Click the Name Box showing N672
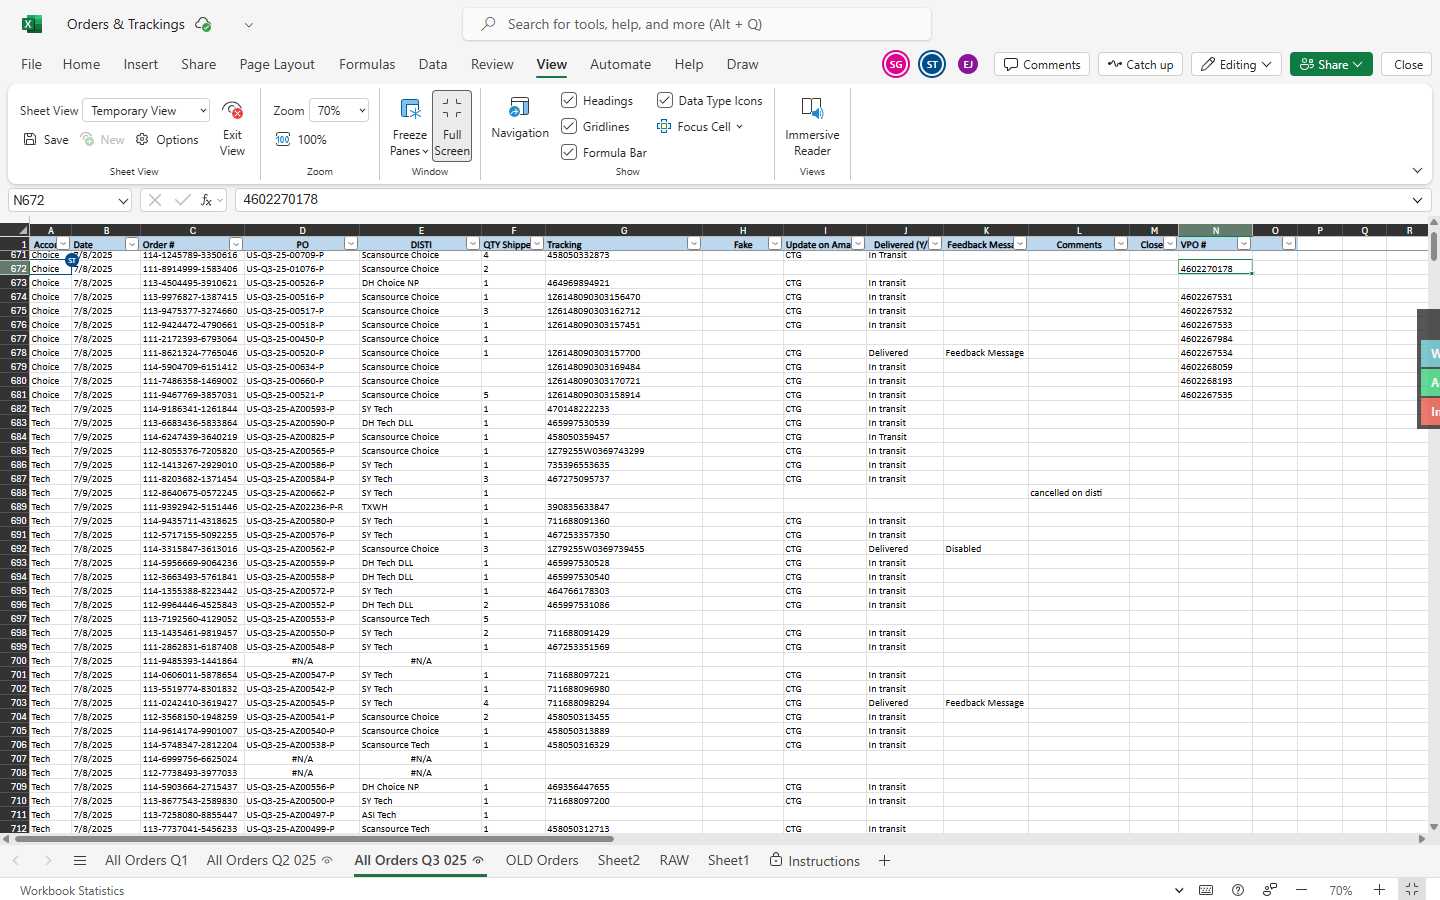Screen dimensions: 1440x900 (x=69, y=200)
